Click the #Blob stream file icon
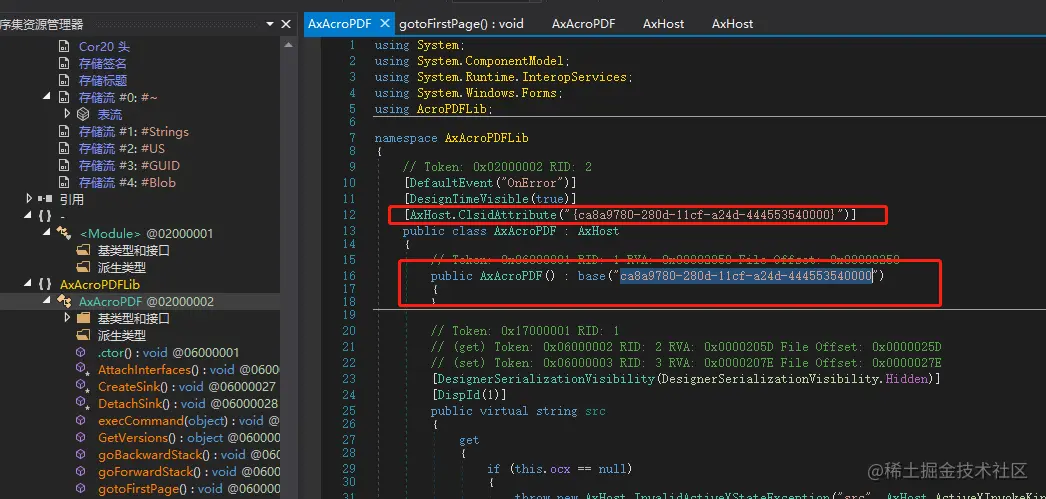 click(64, 183)
